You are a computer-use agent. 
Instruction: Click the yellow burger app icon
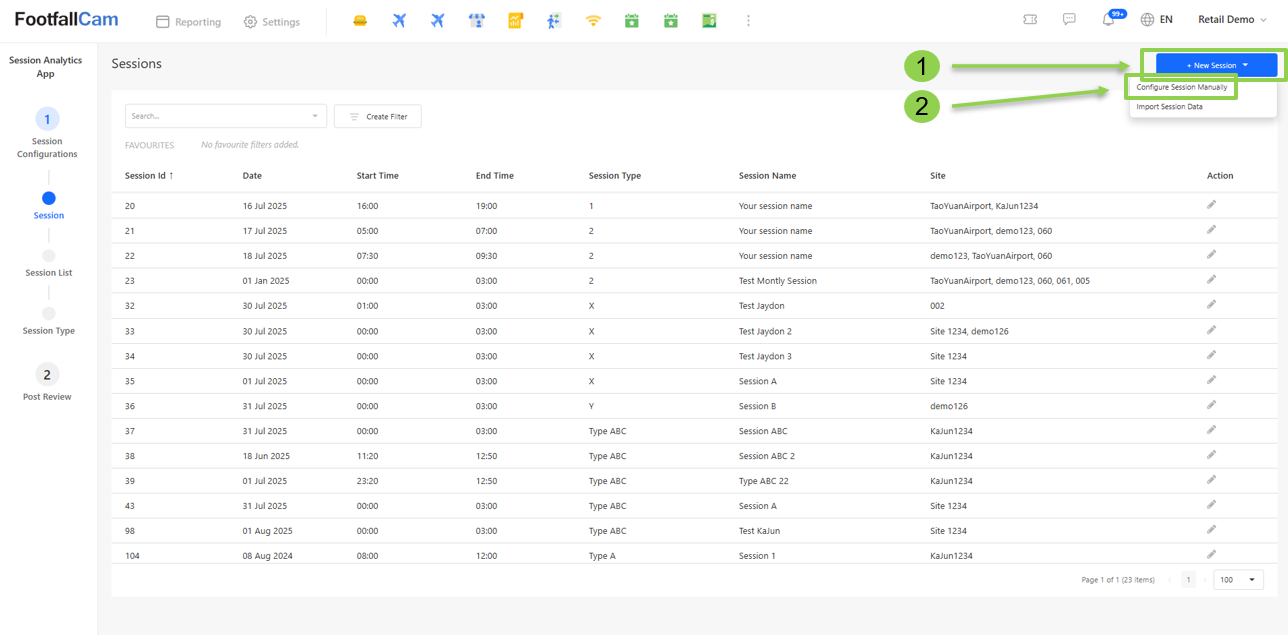360,21
